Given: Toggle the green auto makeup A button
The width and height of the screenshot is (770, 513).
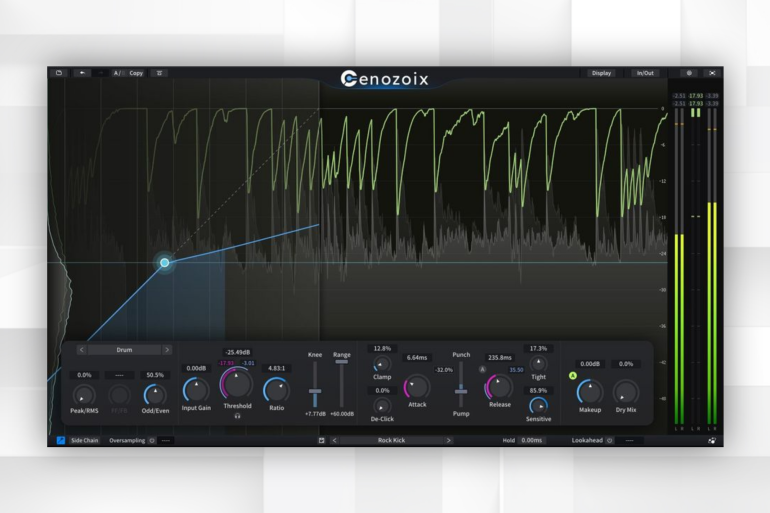Looking at the screenshot, I should (x=573, y=376).
